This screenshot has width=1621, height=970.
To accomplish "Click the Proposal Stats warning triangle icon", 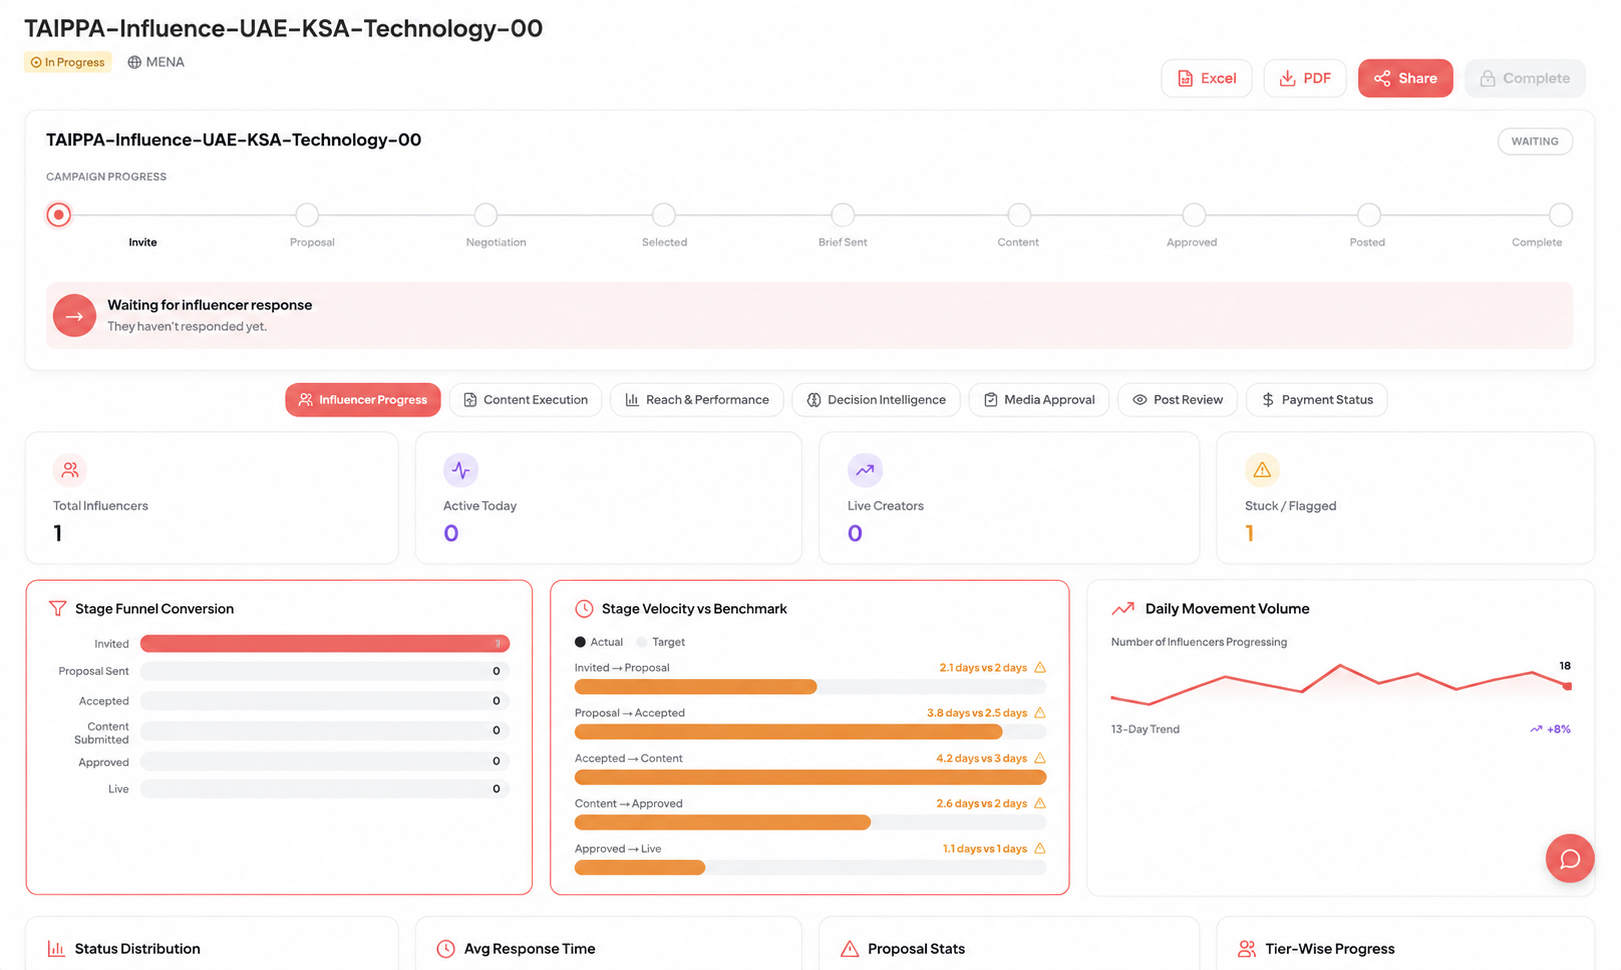I will tap(850, 948).
